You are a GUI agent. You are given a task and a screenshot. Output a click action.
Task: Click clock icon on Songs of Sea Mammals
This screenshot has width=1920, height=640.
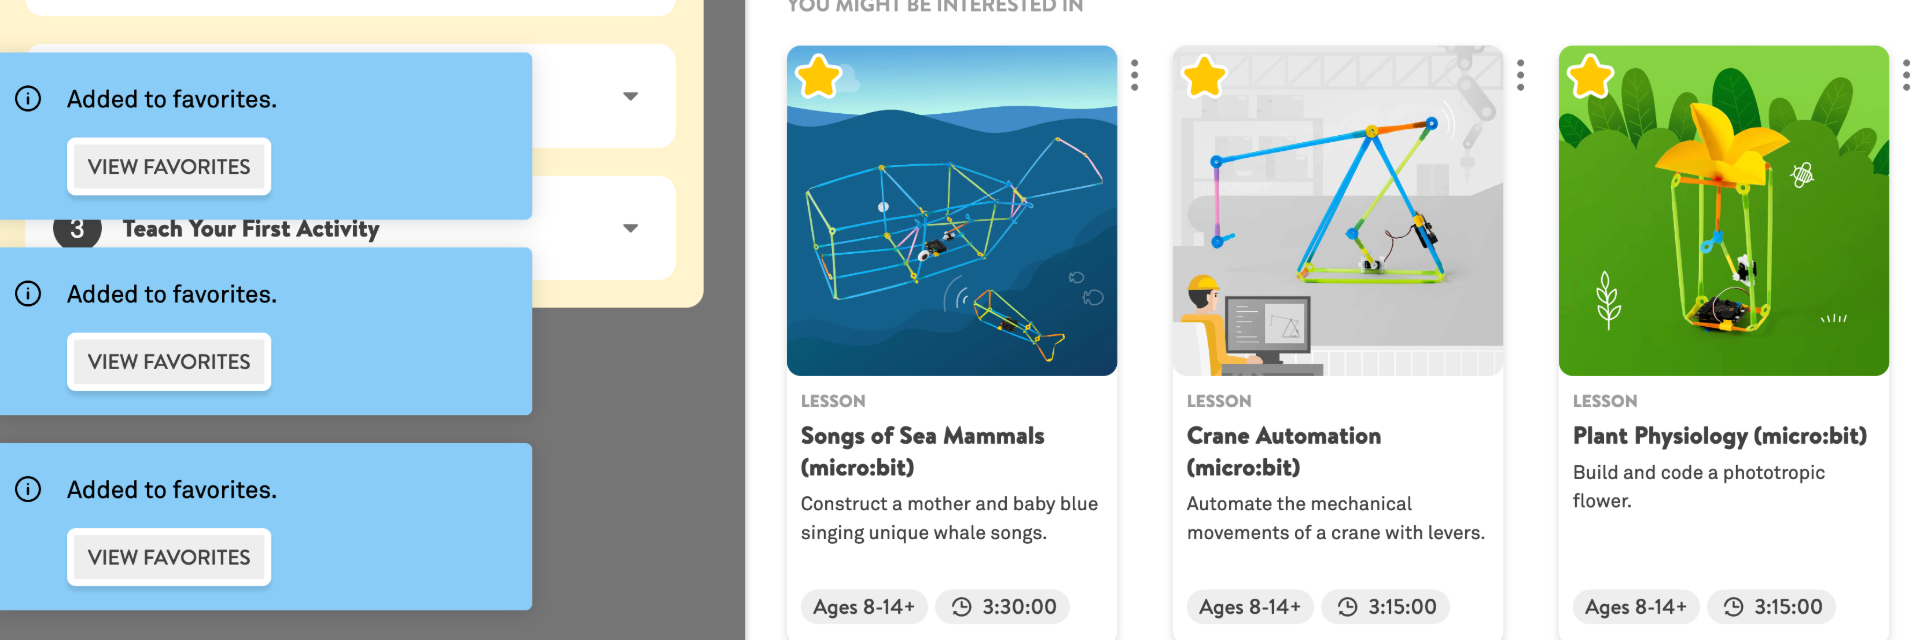pos(961,607)
